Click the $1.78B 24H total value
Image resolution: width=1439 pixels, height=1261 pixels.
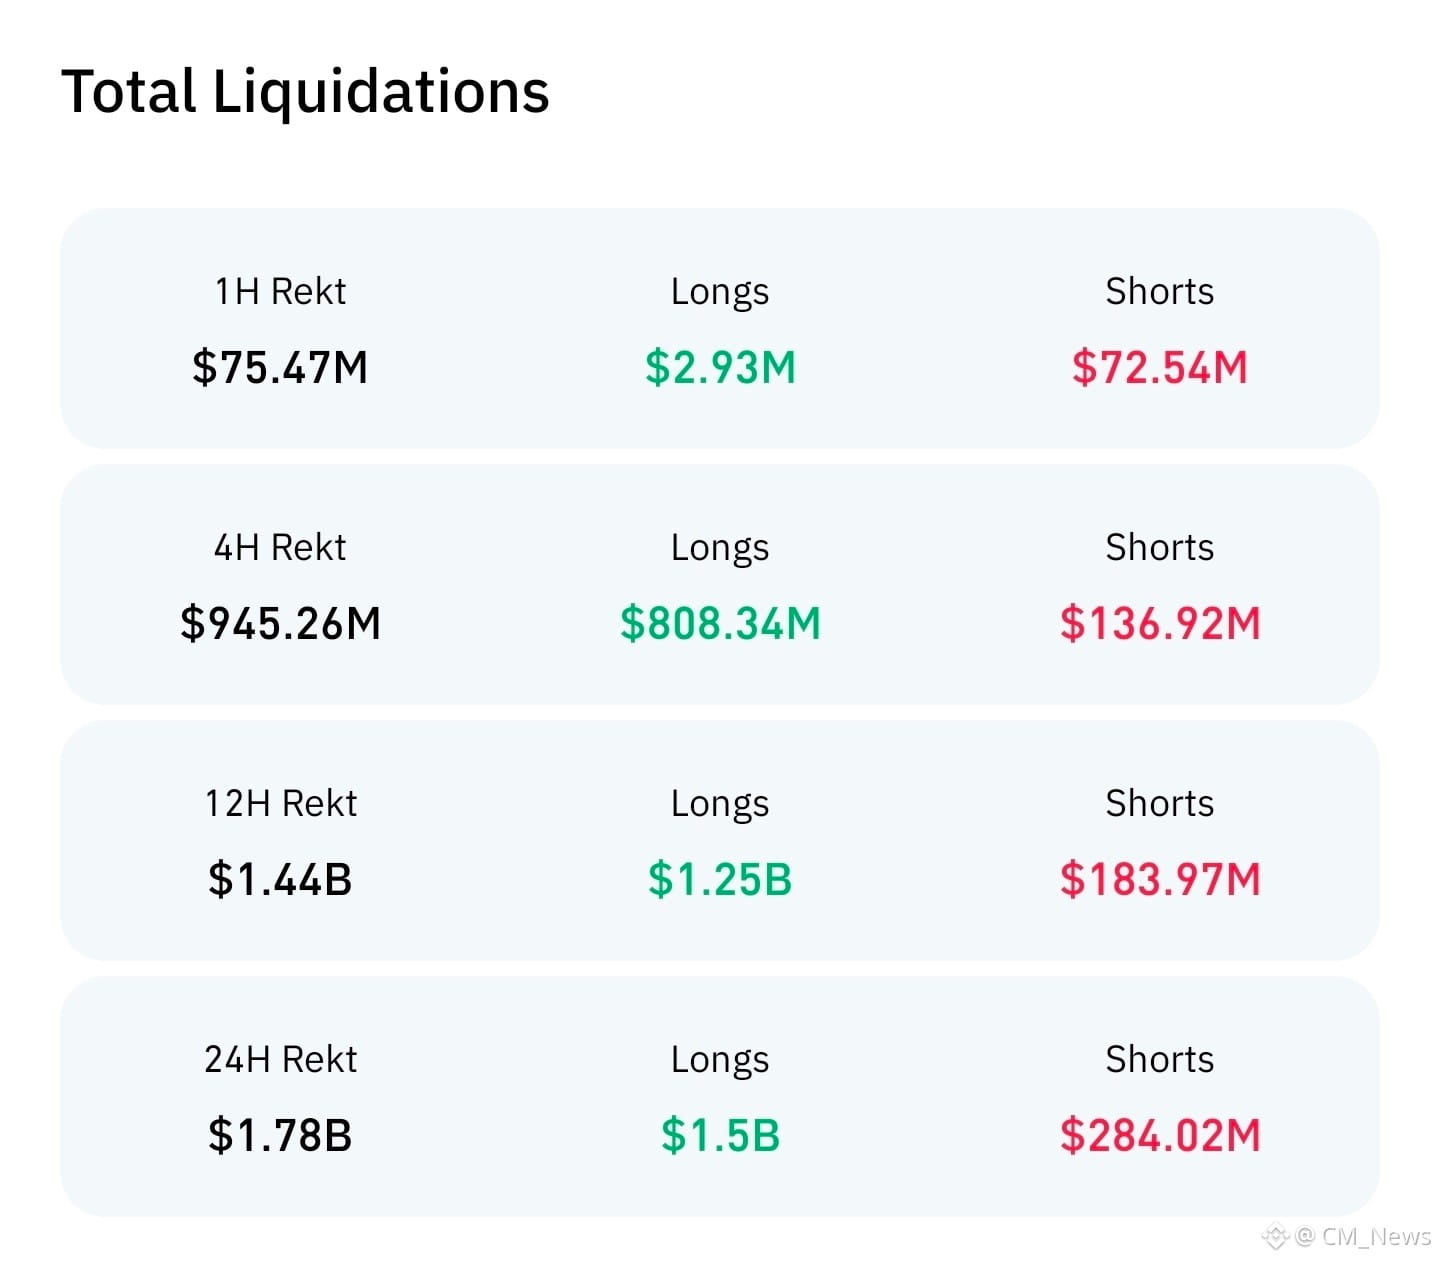[280, 1135]
